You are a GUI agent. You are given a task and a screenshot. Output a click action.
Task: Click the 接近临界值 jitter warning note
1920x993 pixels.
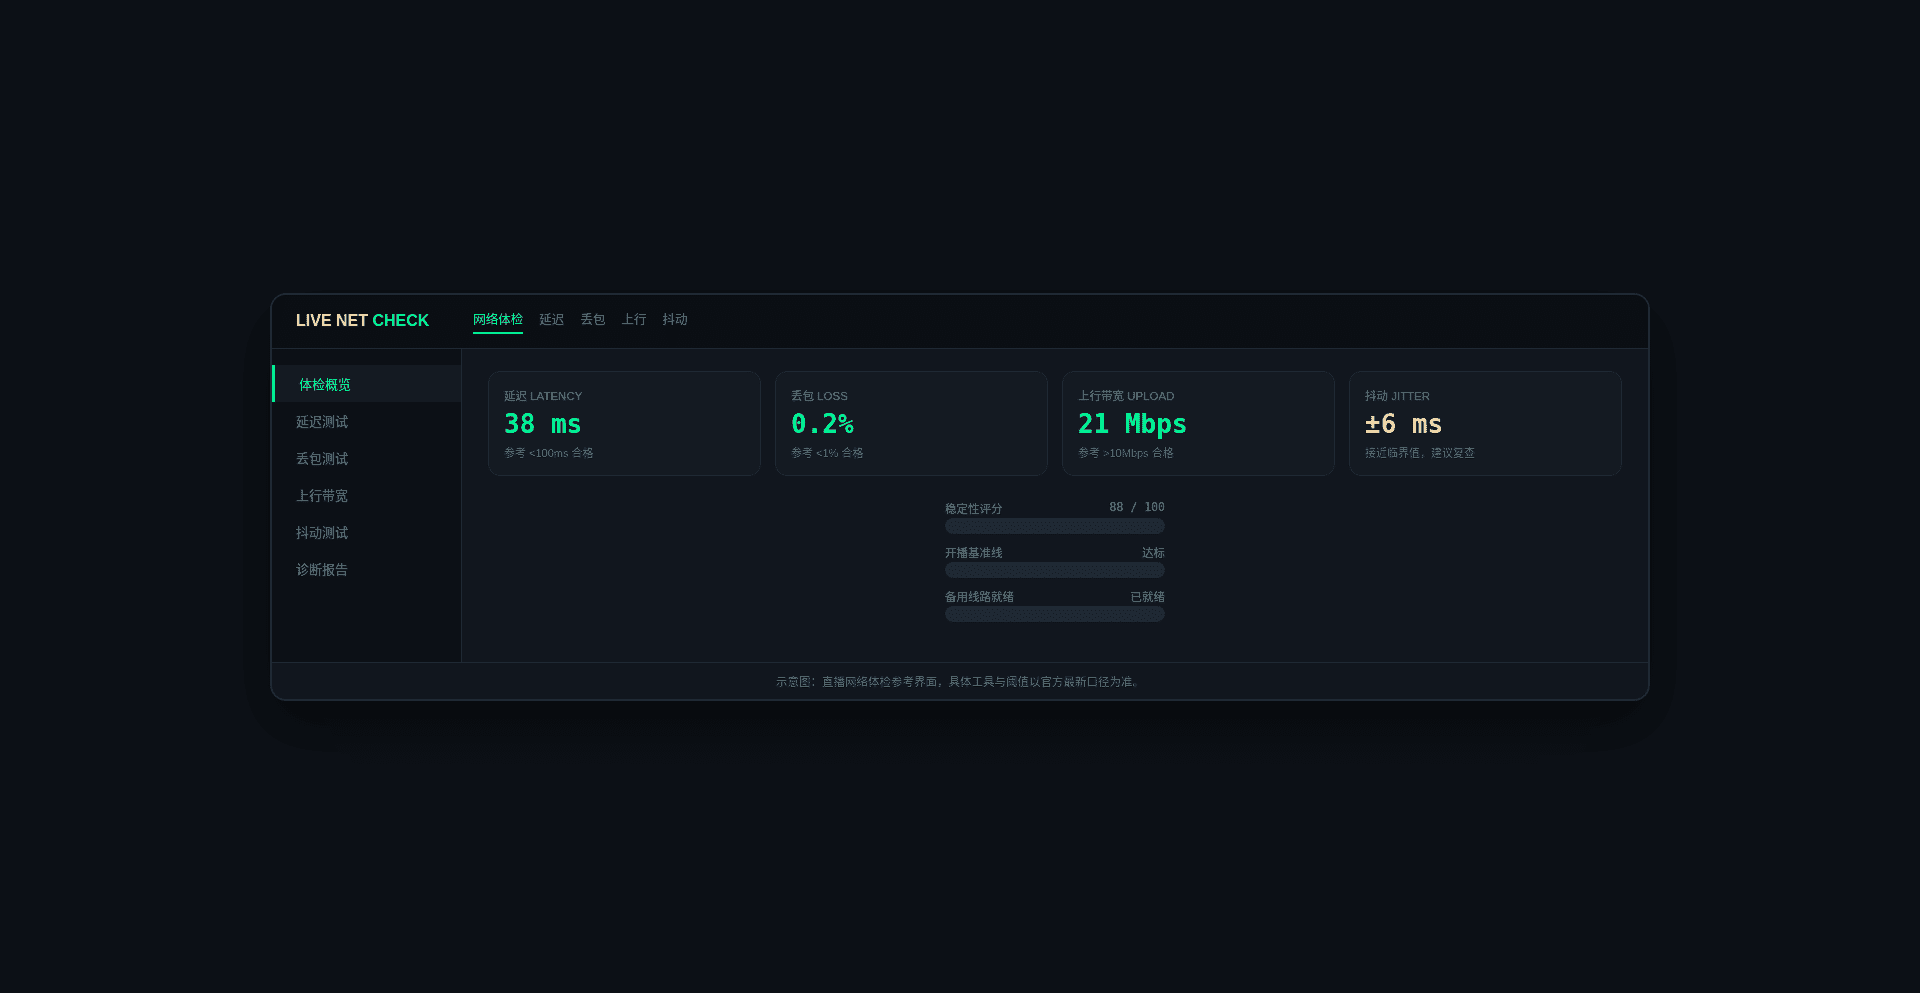(1419, 453)
